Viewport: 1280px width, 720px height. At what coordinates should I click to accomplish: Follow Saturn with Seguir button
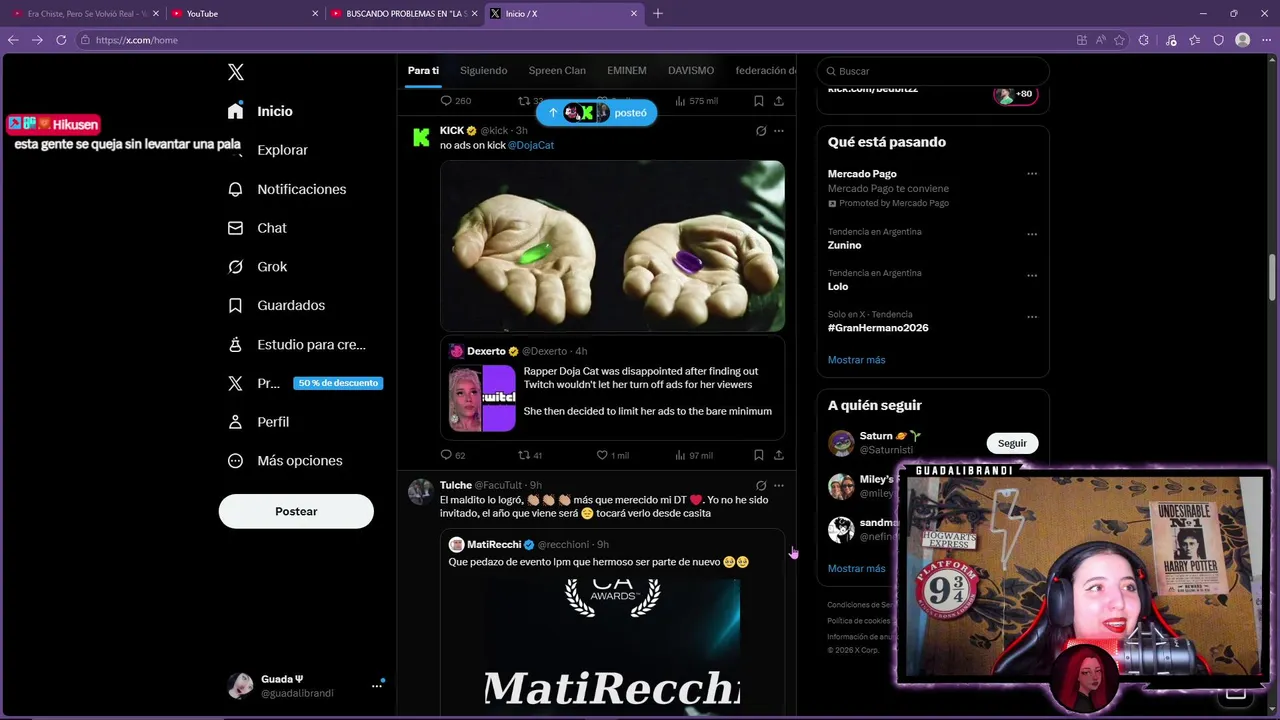click(1012, 443)
